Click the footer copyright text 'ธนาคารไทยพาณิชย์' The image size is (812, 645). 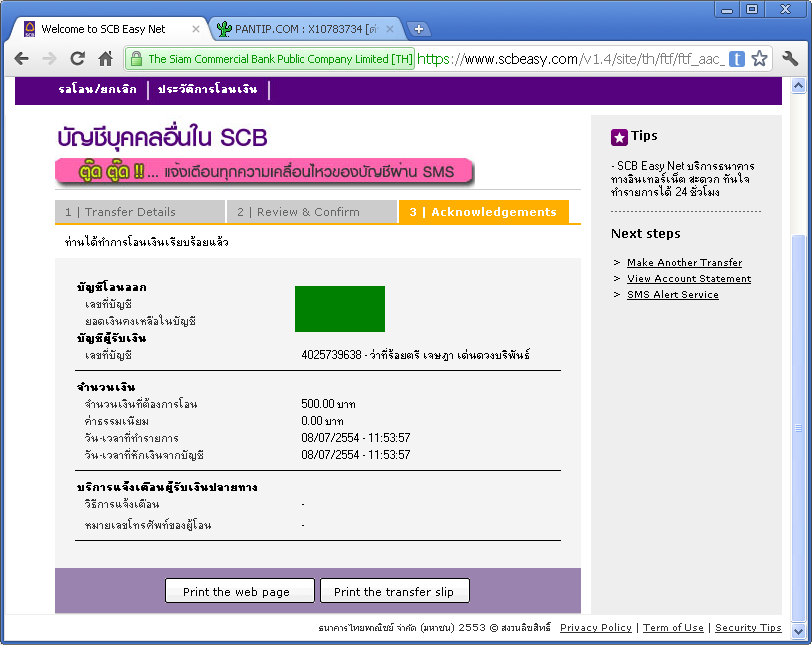click(356, 628)
